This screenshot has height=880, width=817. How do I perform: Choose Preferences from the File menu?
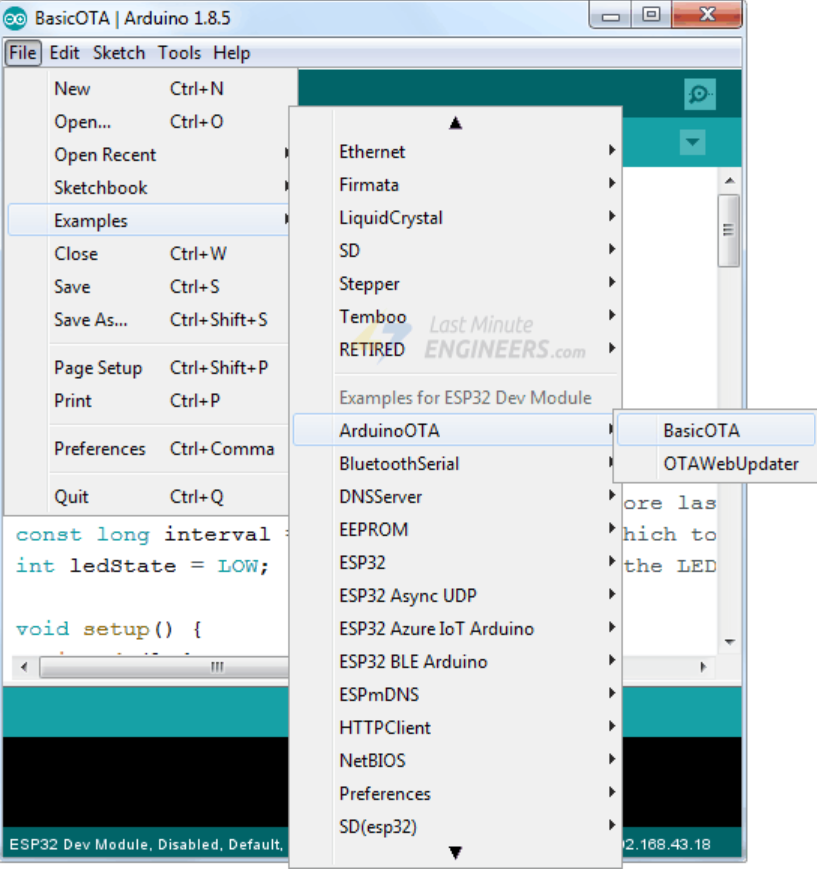(100, 449)
